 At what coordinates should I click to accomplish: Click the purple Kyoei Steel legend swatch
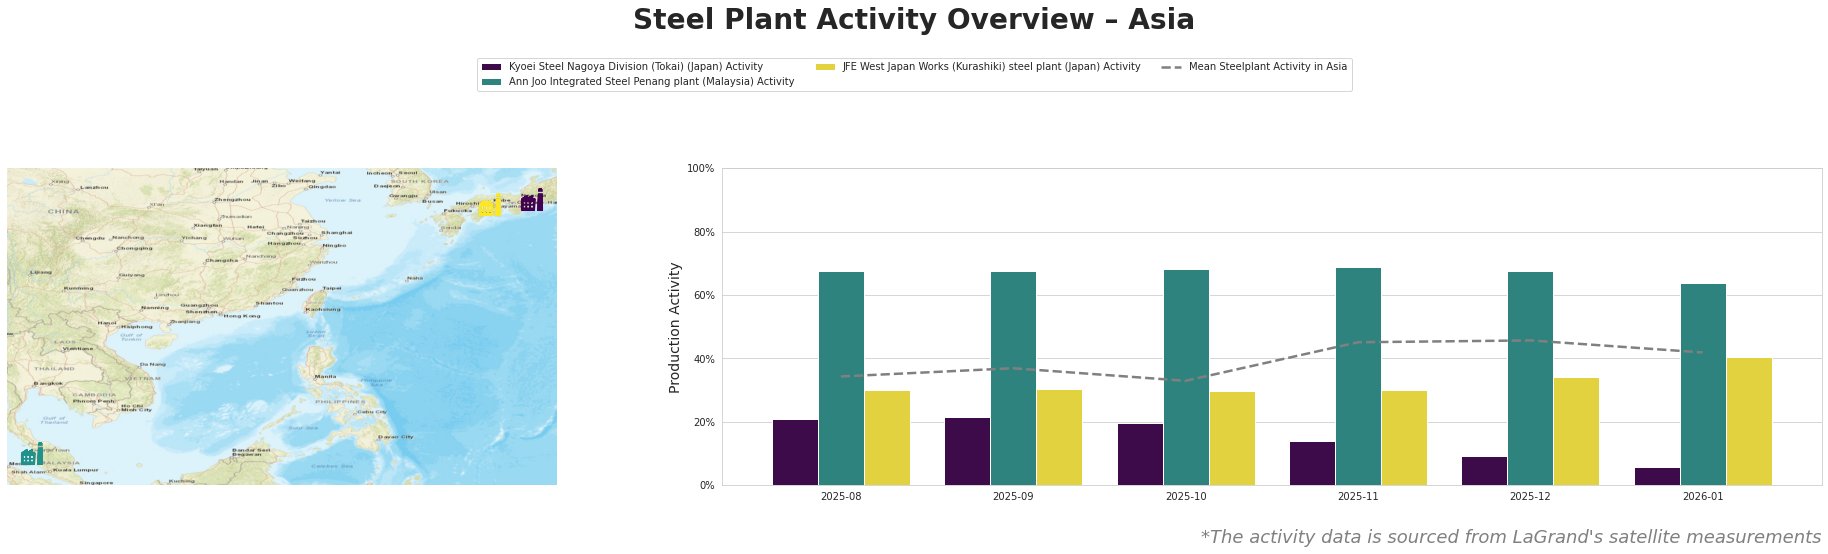pyautogui.click(x=492, y=67)
